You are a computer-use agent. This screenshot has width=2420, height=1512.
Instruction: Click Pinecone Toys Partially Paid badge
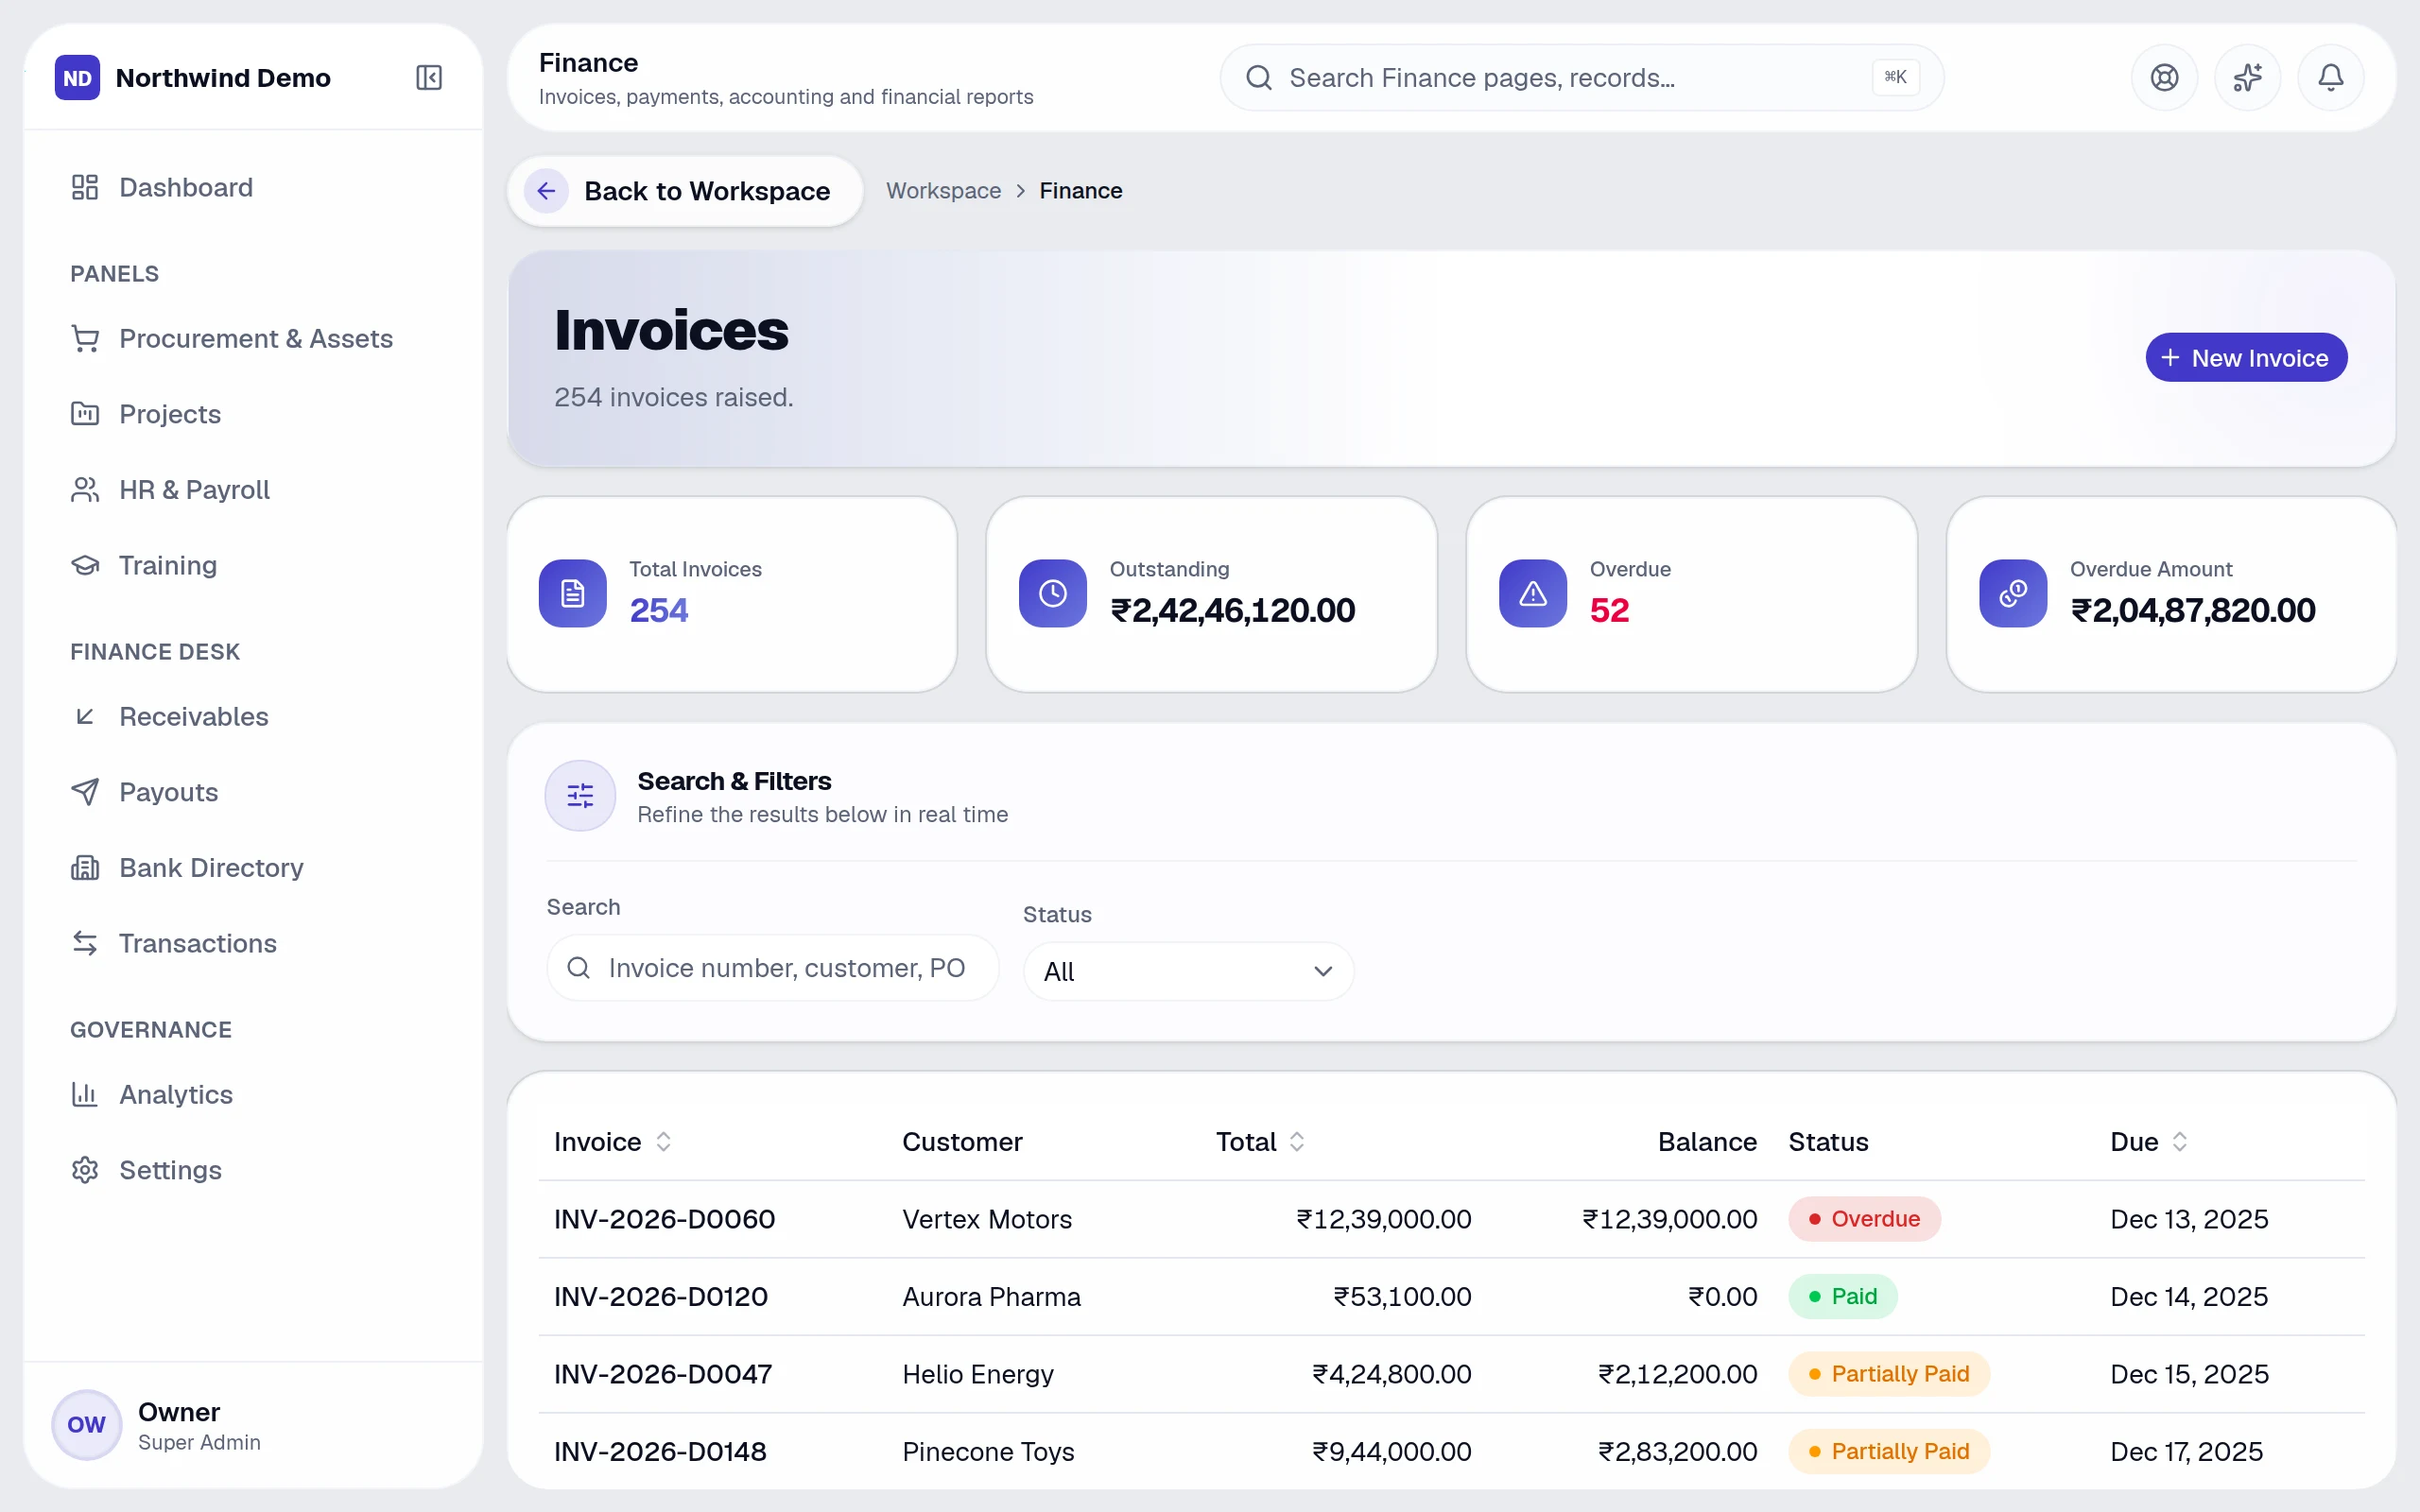[x=1889, y=1451]
